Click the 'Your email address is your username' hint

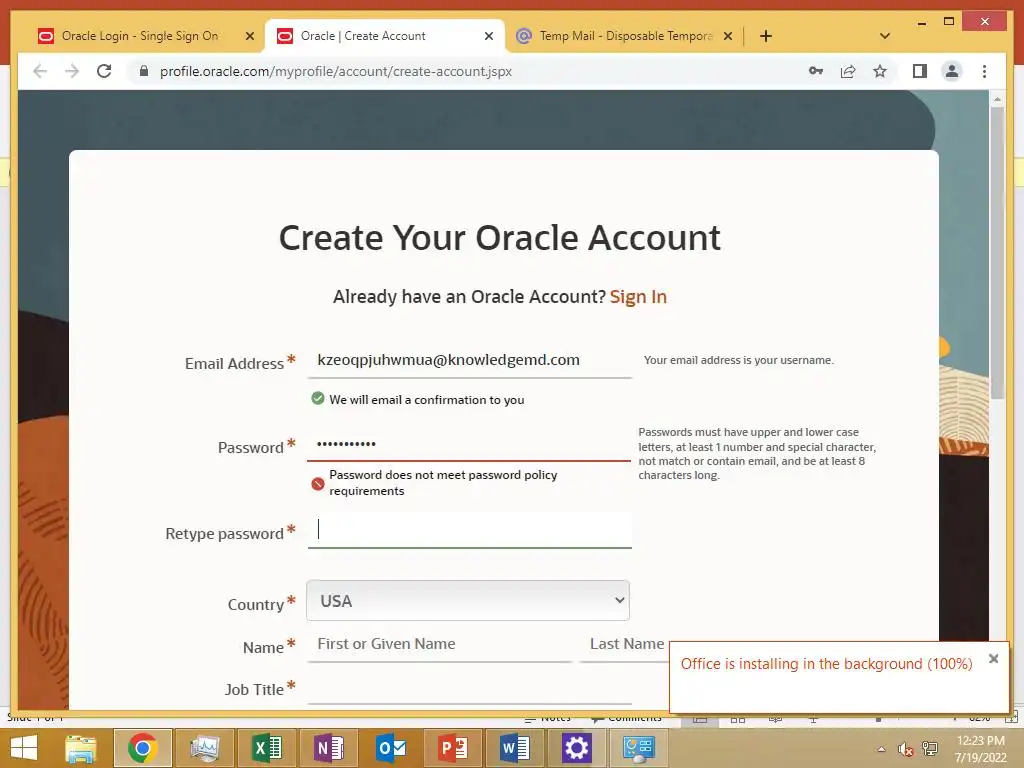point(739,360)
